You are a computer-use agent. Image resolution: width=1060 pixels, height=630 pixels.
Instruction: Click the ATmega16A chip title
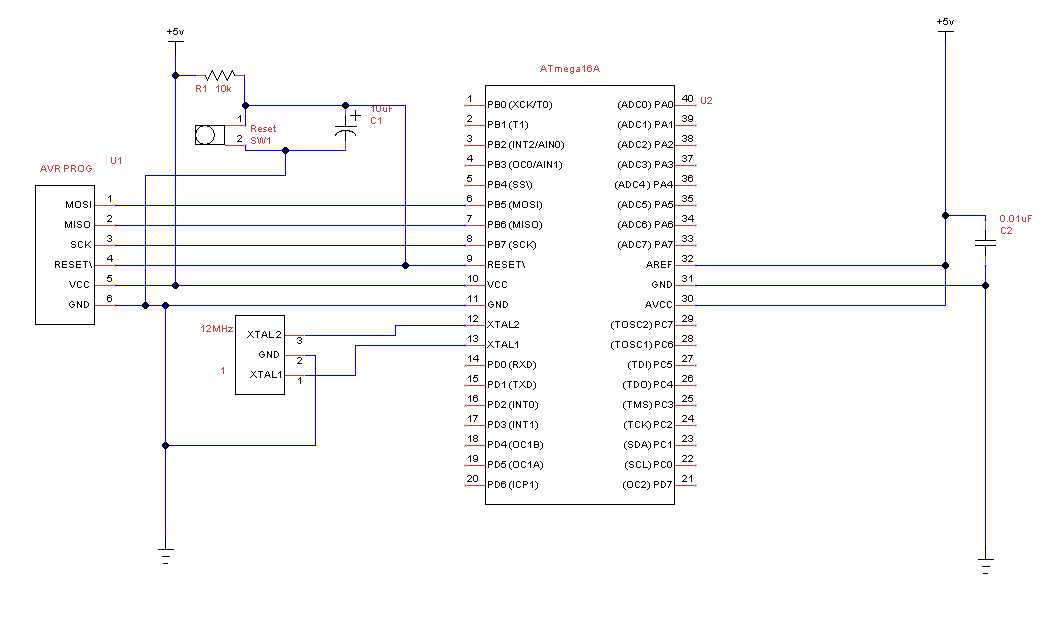coord(569,69)
